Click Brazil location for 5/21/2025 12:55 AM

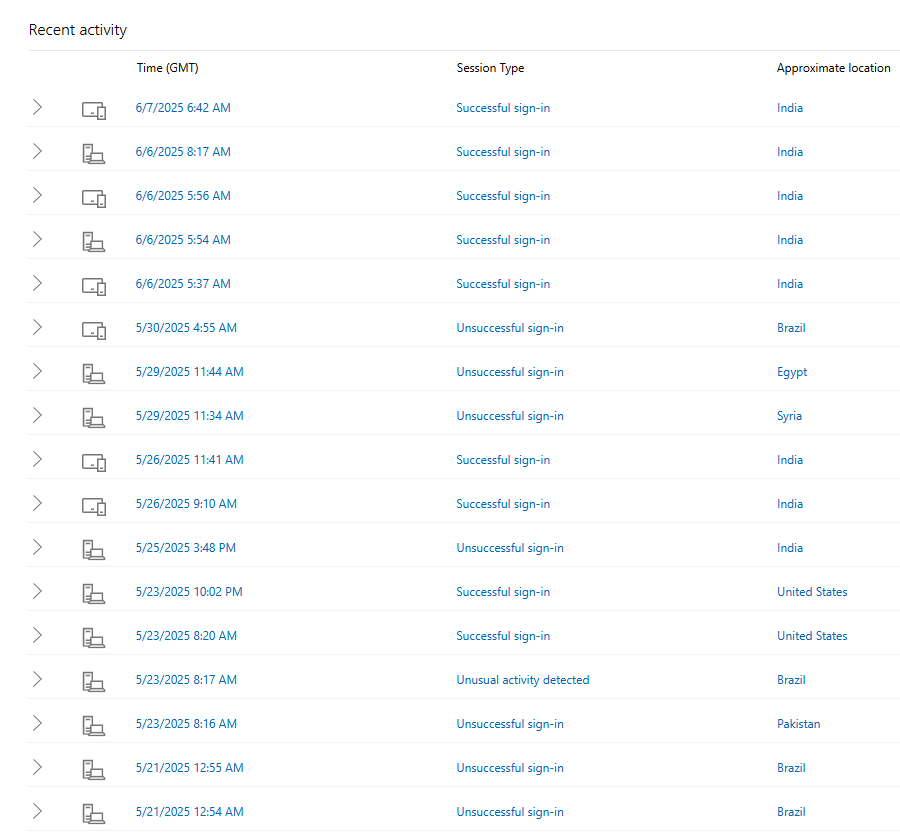coord(791,768)
